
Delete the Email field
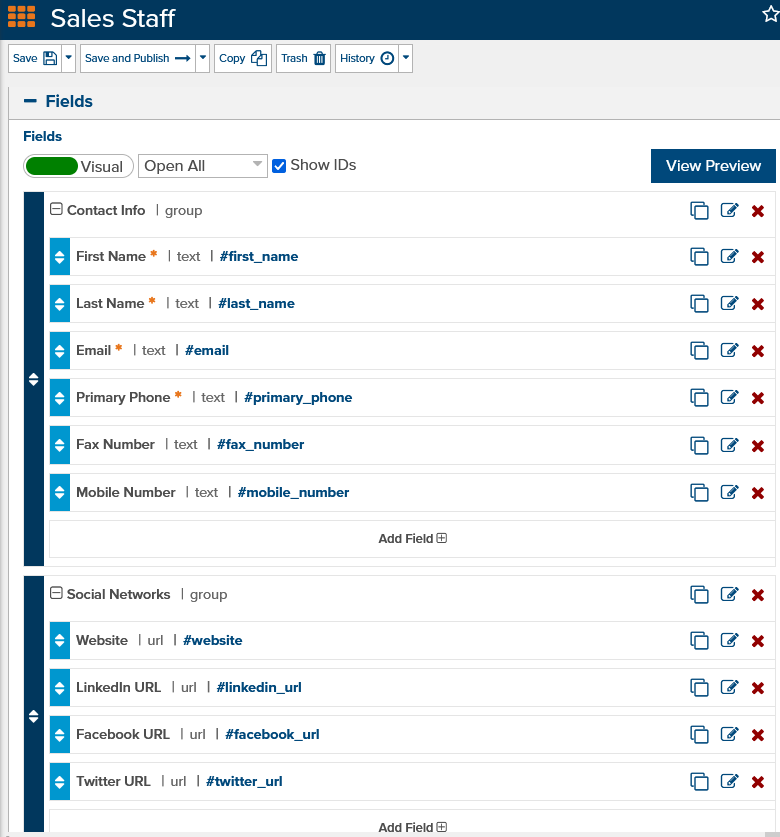(758, 351)
